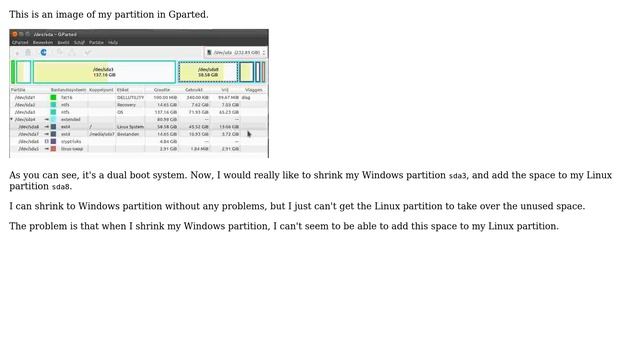The width and height of the screenshot is (640, 360).
Task: Select the /dev/sda2 Recovery row
Action: (x=139, y=105)
